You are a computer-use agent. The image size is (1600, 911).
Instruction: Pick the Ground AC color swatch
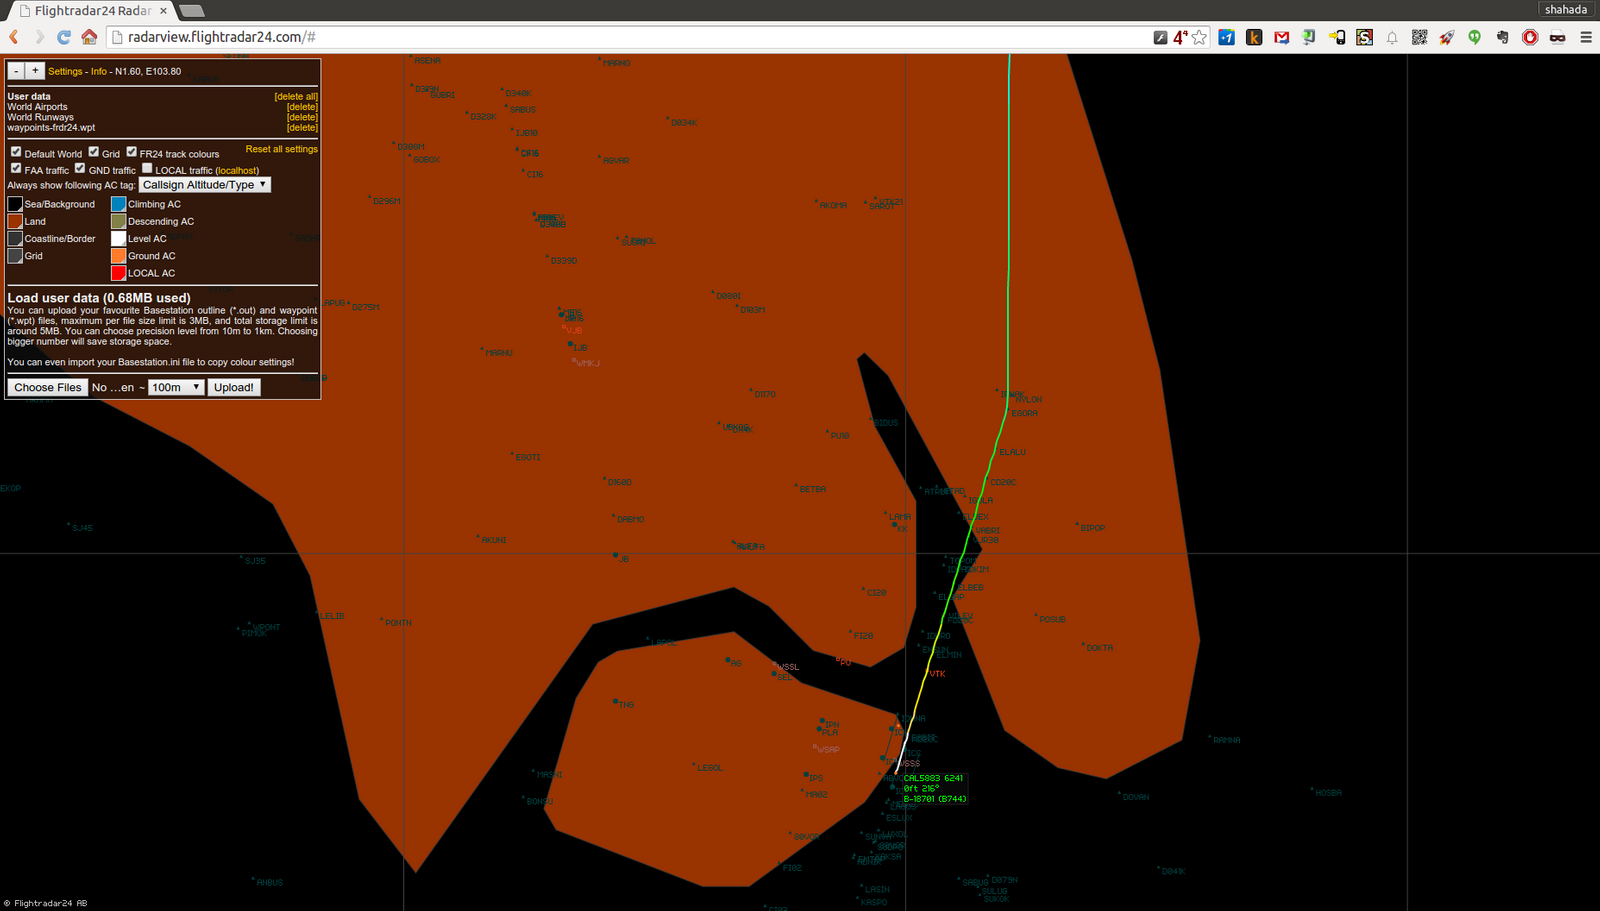pyautogui.click(x=118, y=256)
